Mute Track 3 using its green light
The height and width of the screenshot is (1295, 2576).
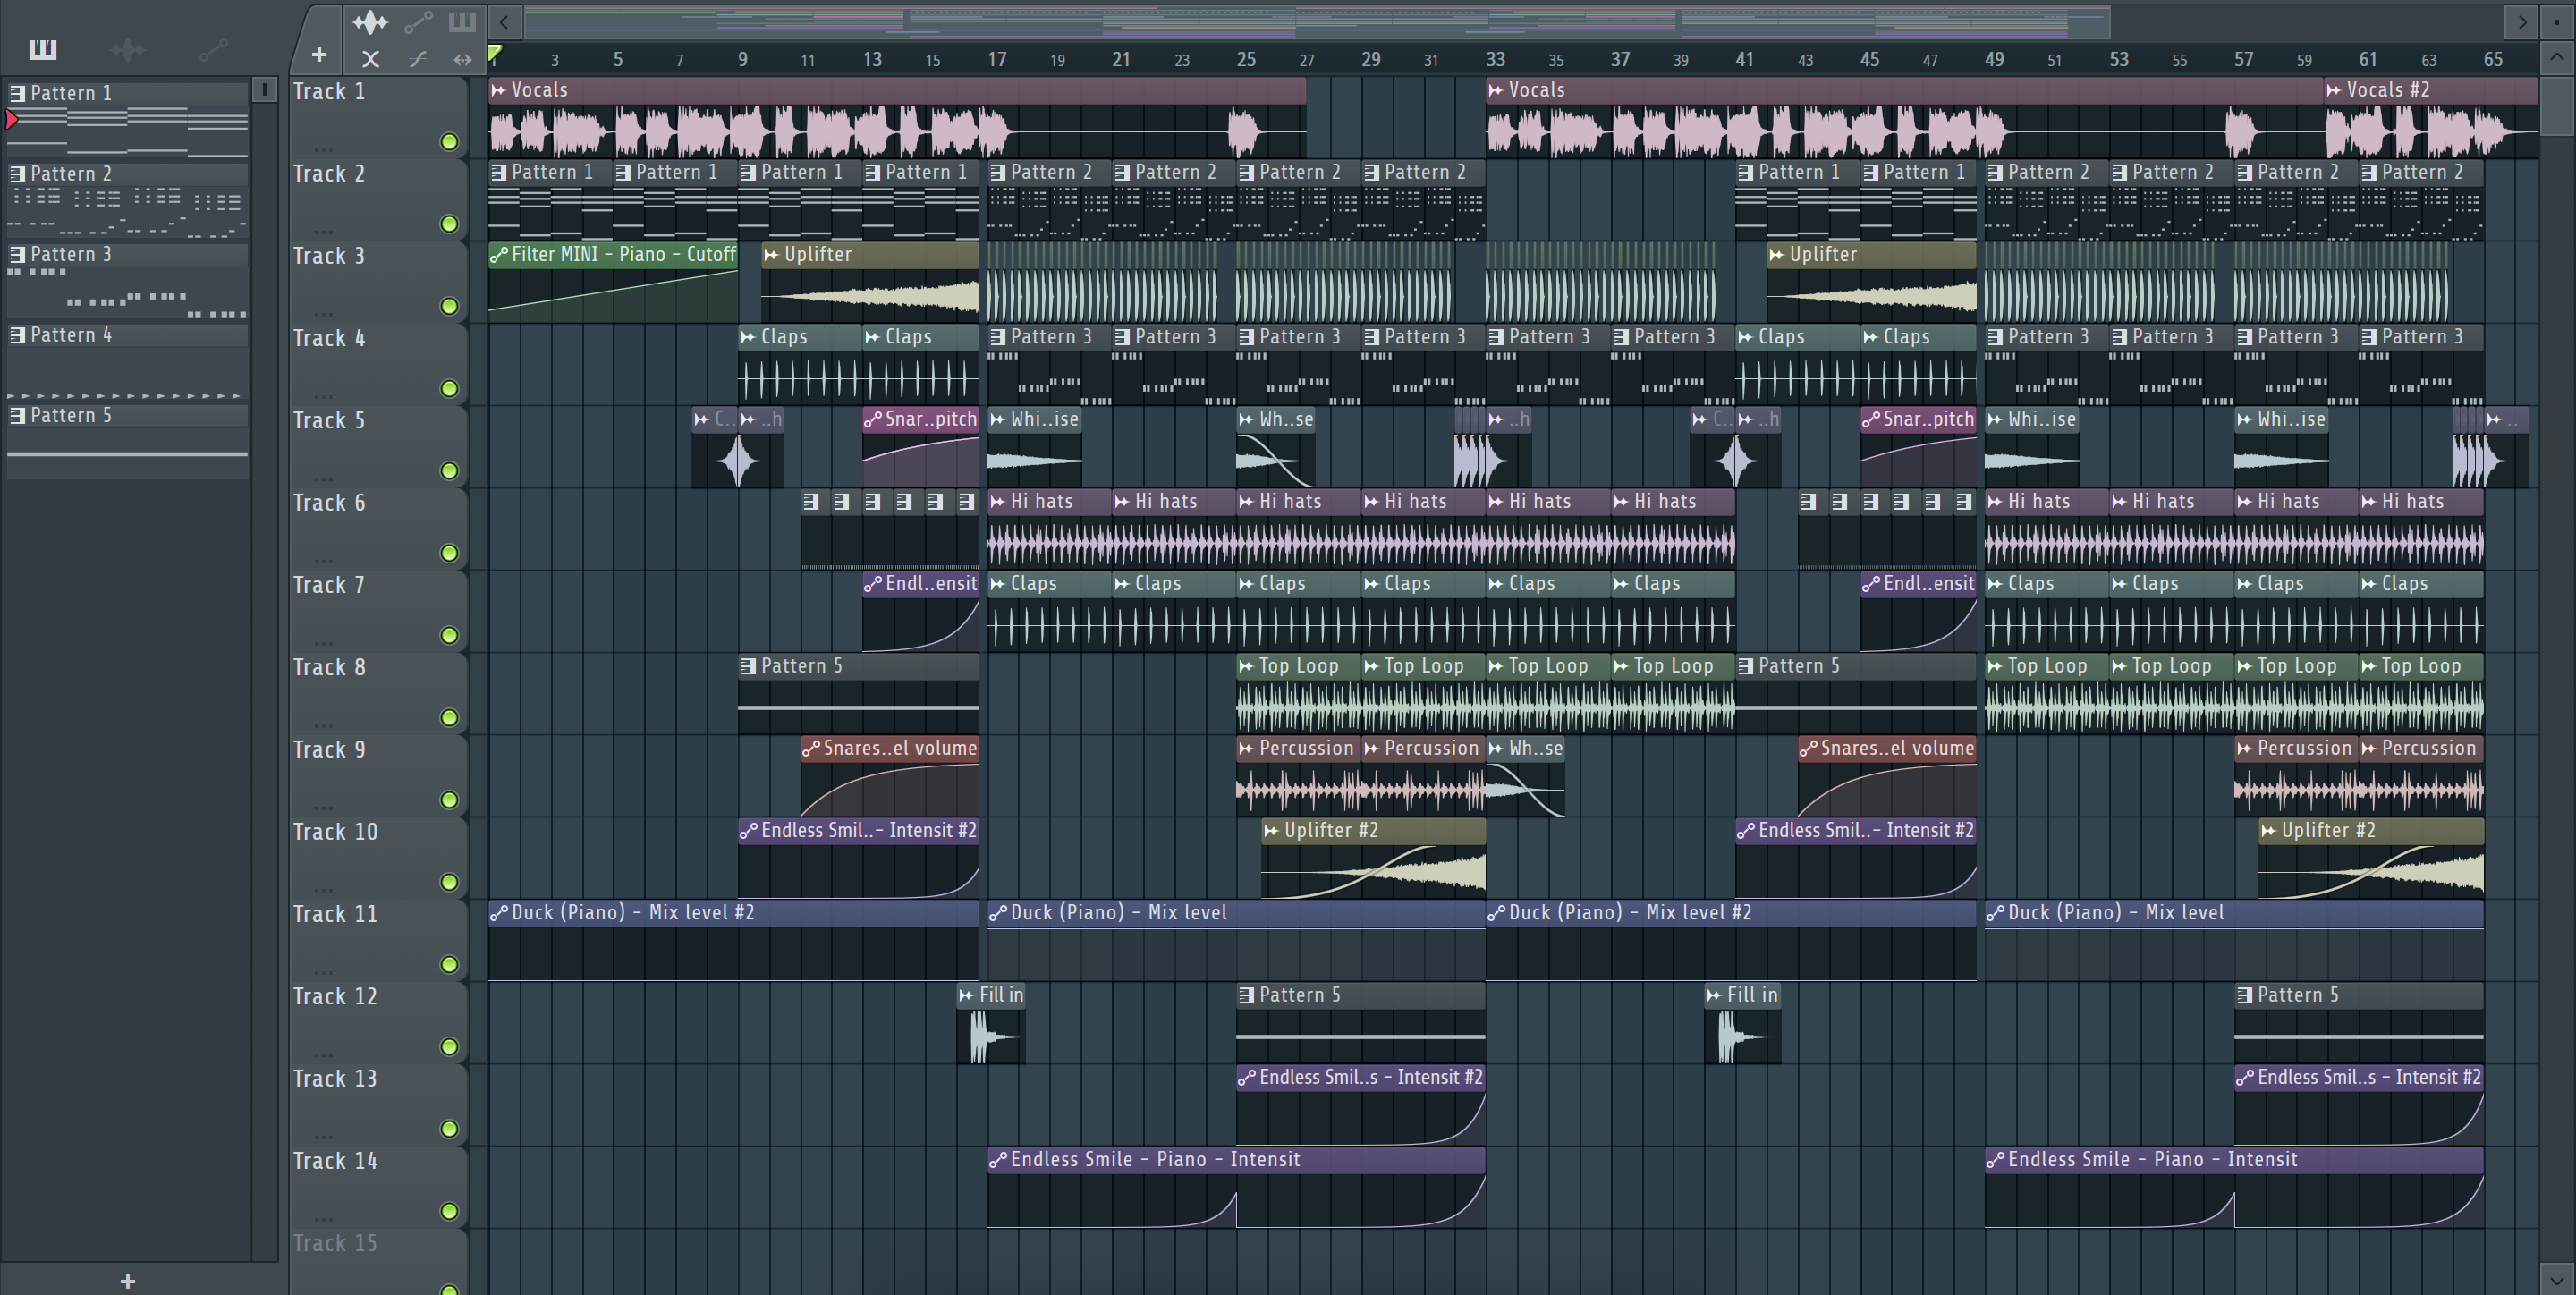450,306
